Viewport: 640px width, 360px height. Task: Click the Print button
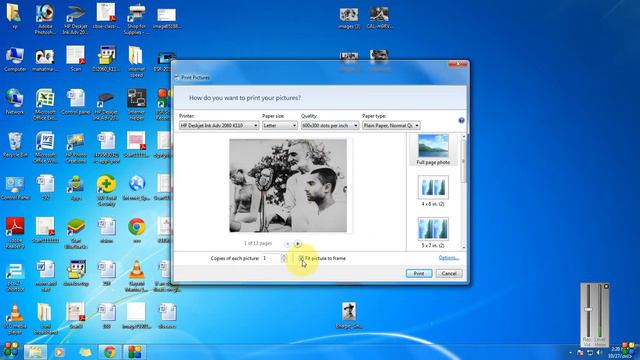click(x=419, y=273)
